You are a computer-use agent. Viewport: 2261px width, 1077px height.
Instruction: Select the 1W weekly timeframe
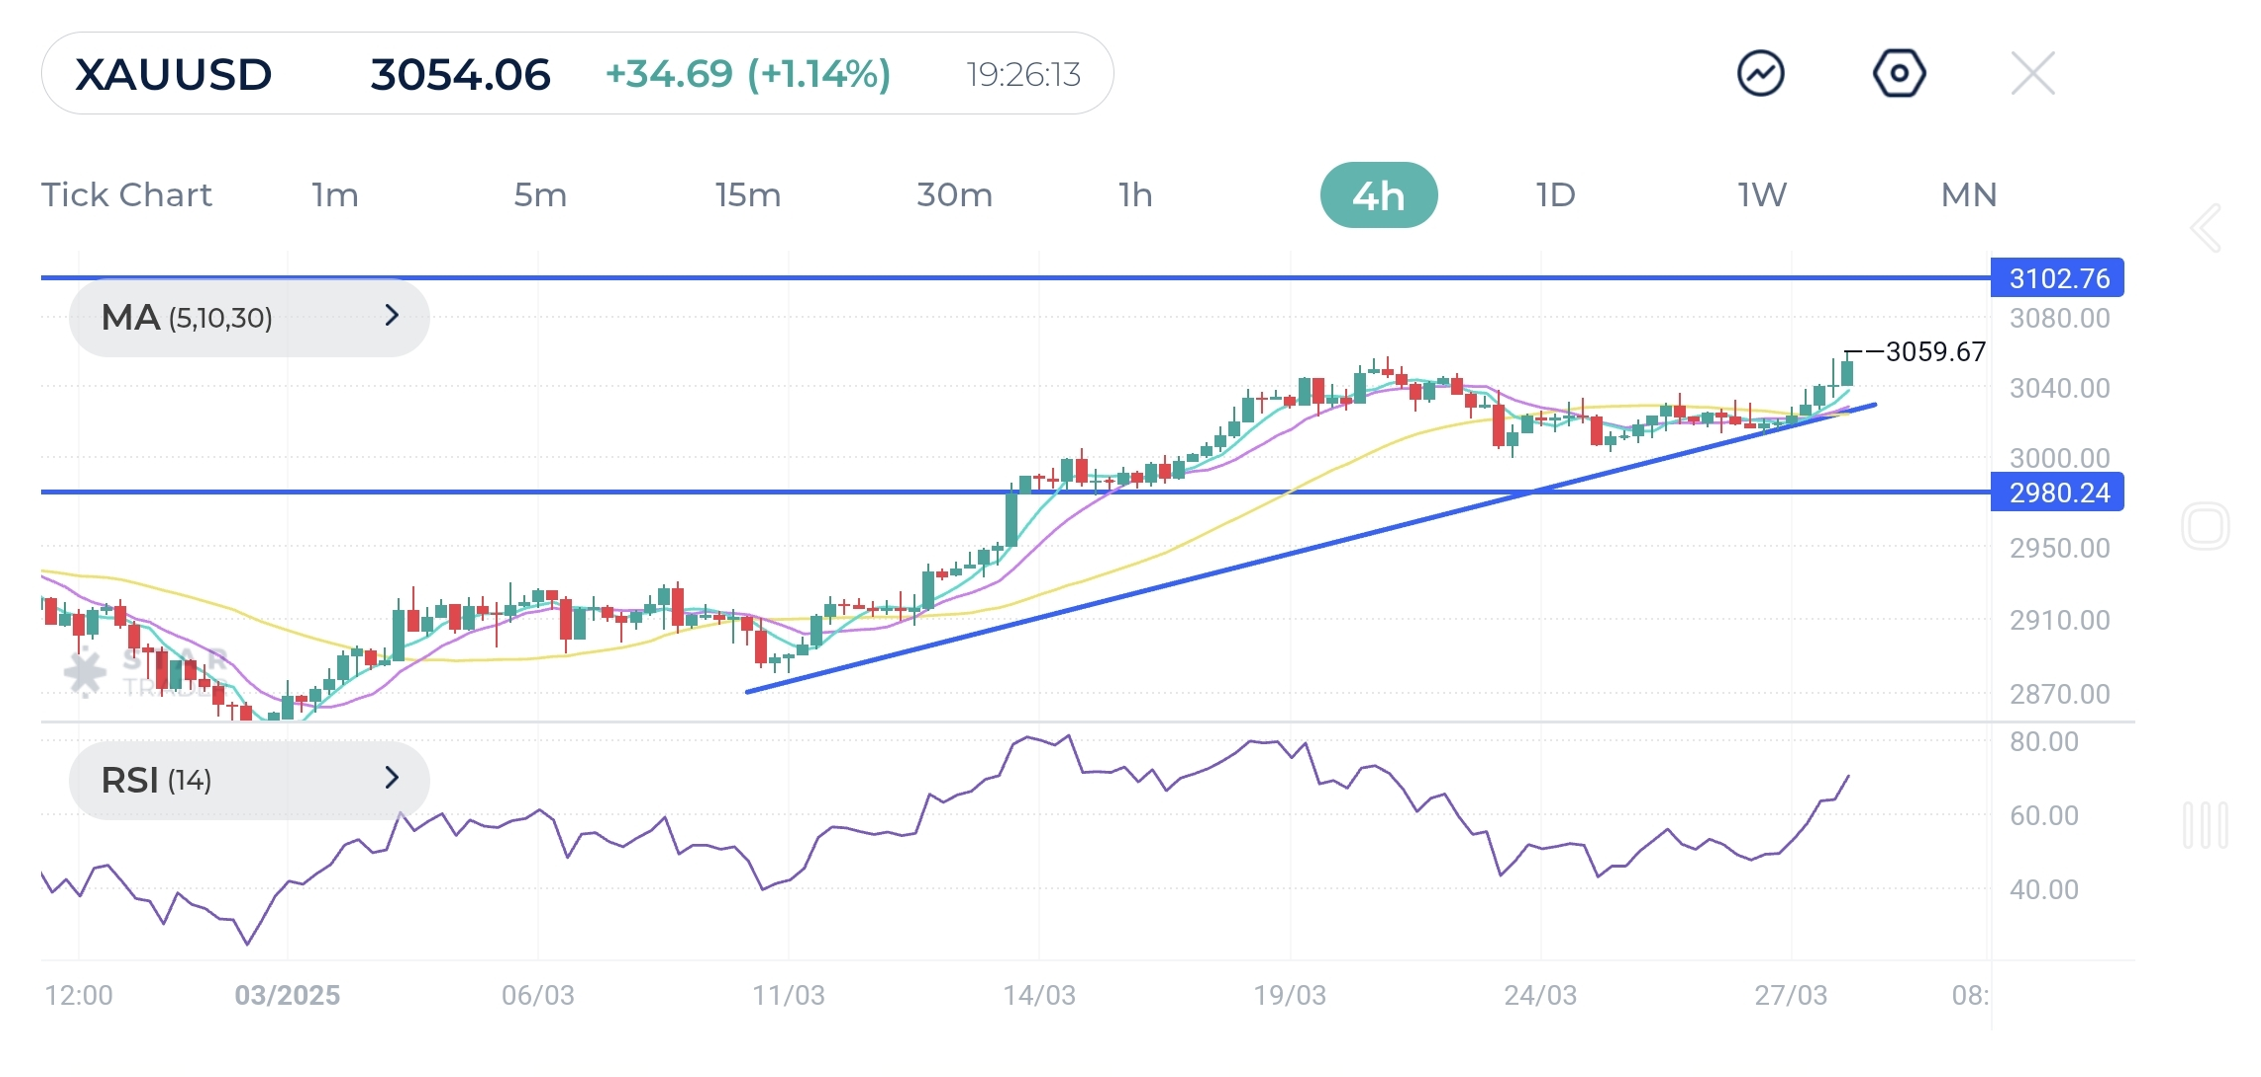pyautogui.click(x=1762, y=195)
